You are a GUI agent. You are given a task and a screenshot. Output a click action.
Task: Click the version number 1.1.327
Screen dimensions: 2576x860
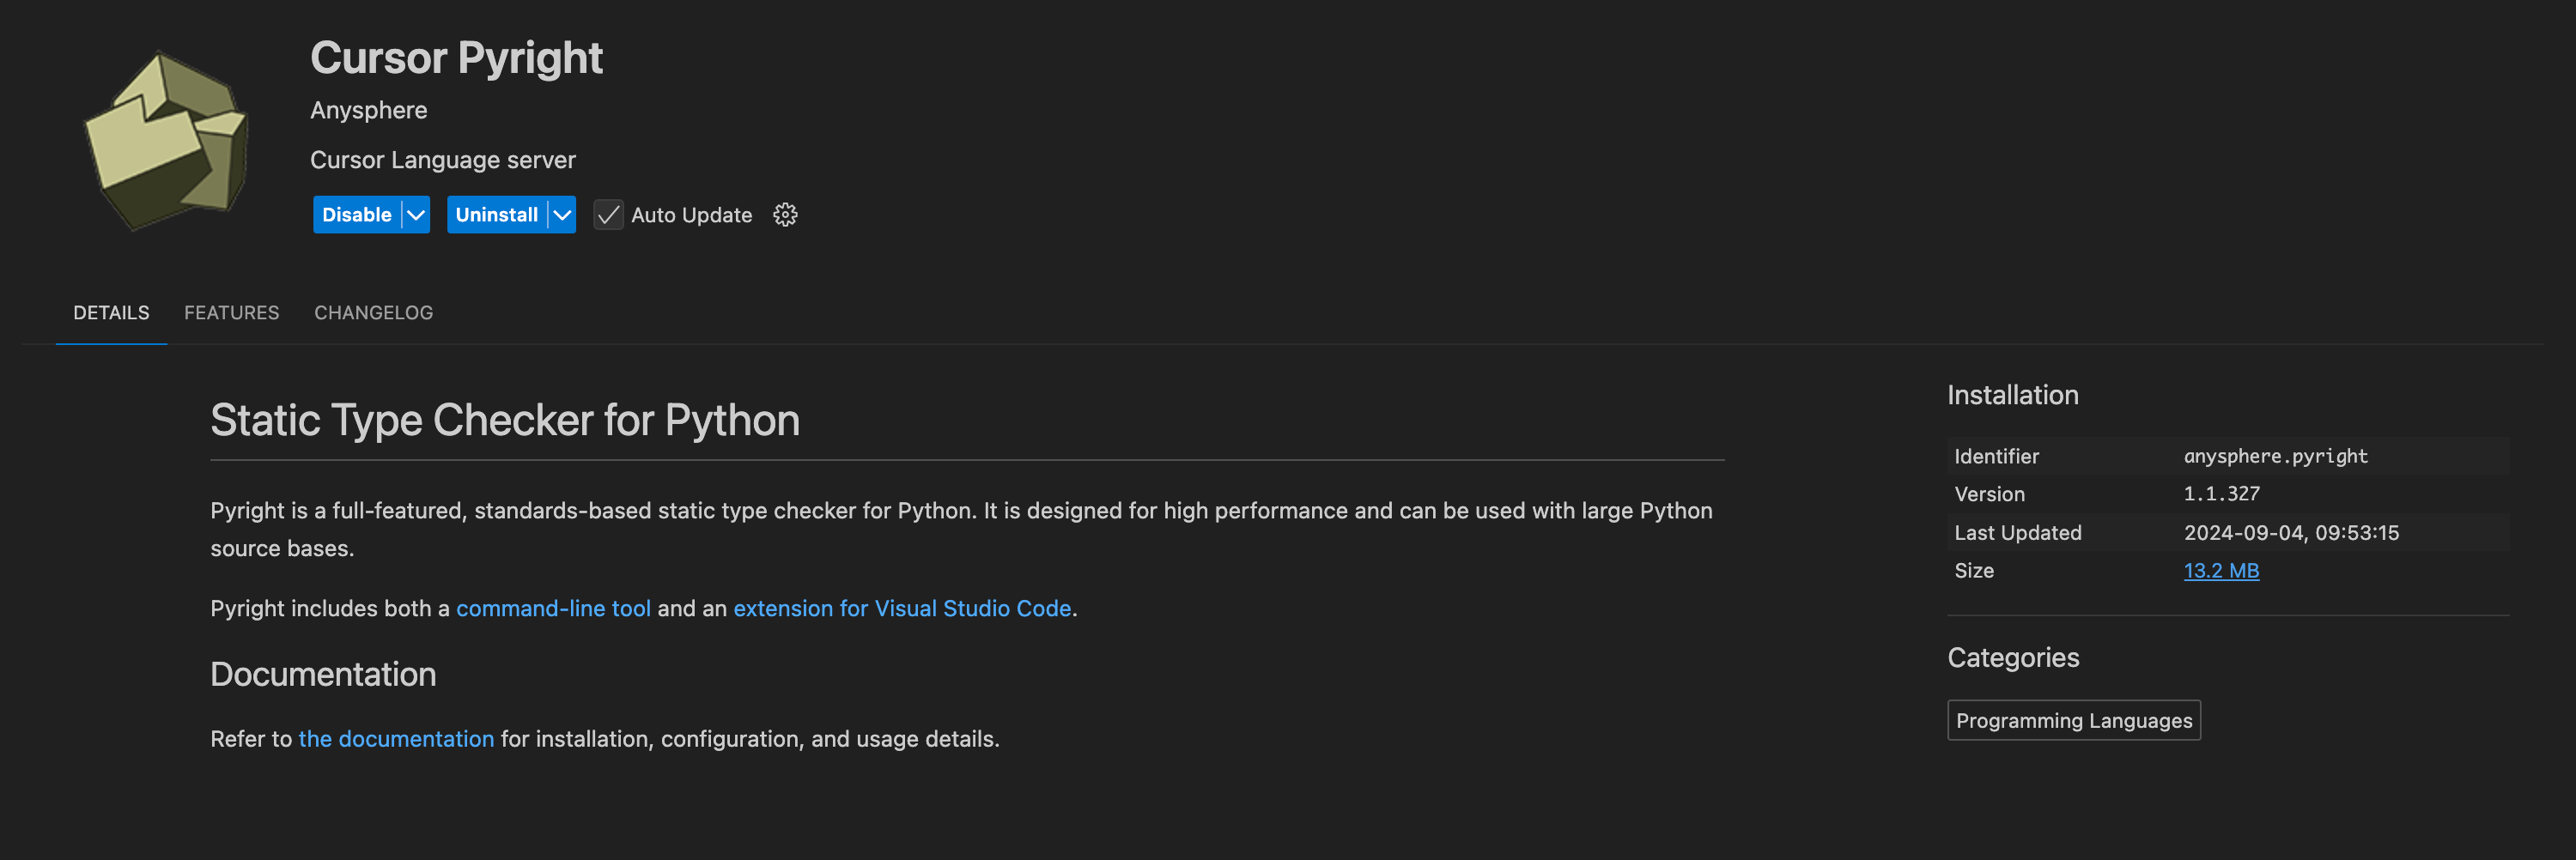[2221, 494]
